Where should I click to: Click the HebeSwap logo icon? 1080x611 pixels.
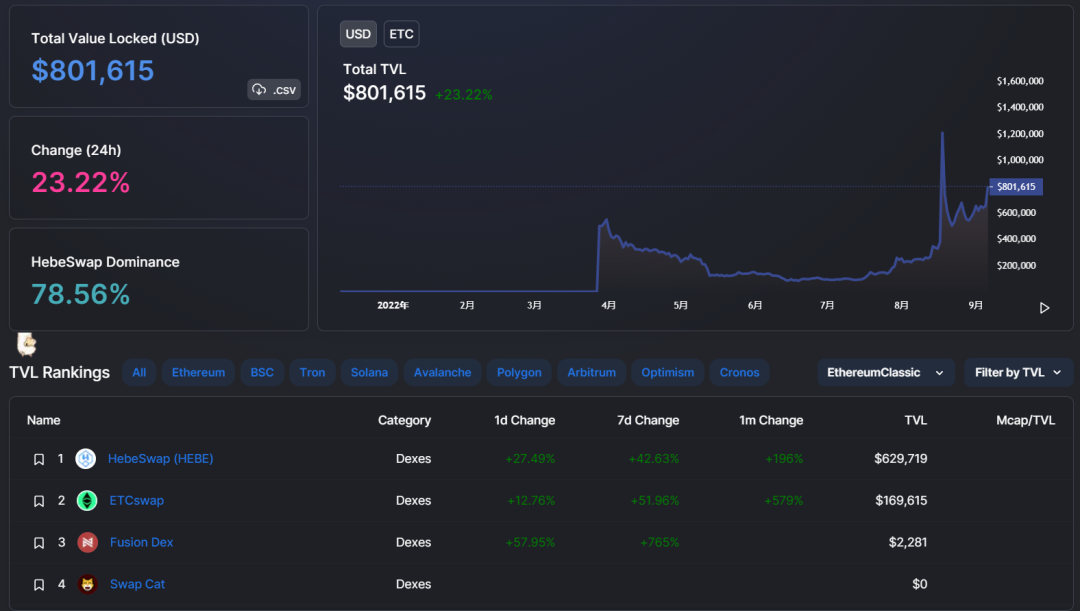(x=86, y=459)
